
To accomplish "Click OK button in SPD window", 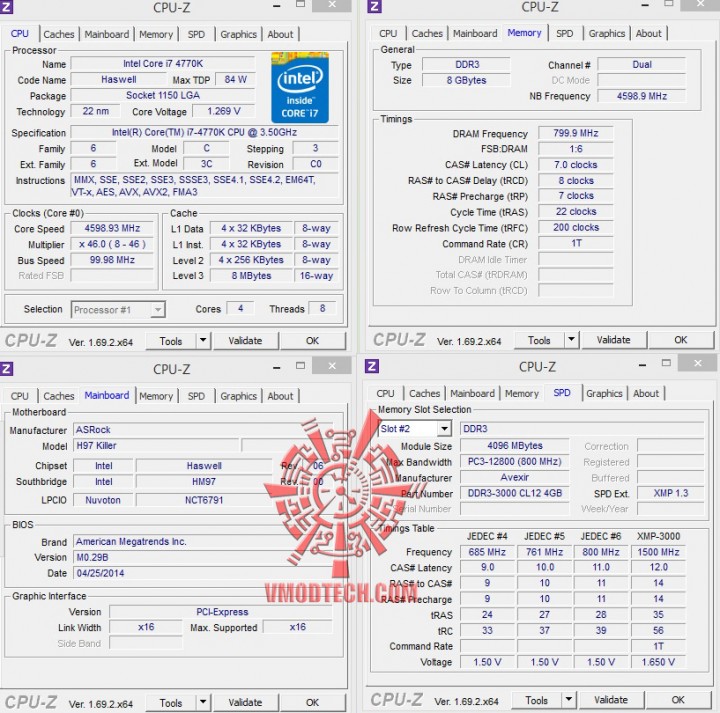I will 678,700.
